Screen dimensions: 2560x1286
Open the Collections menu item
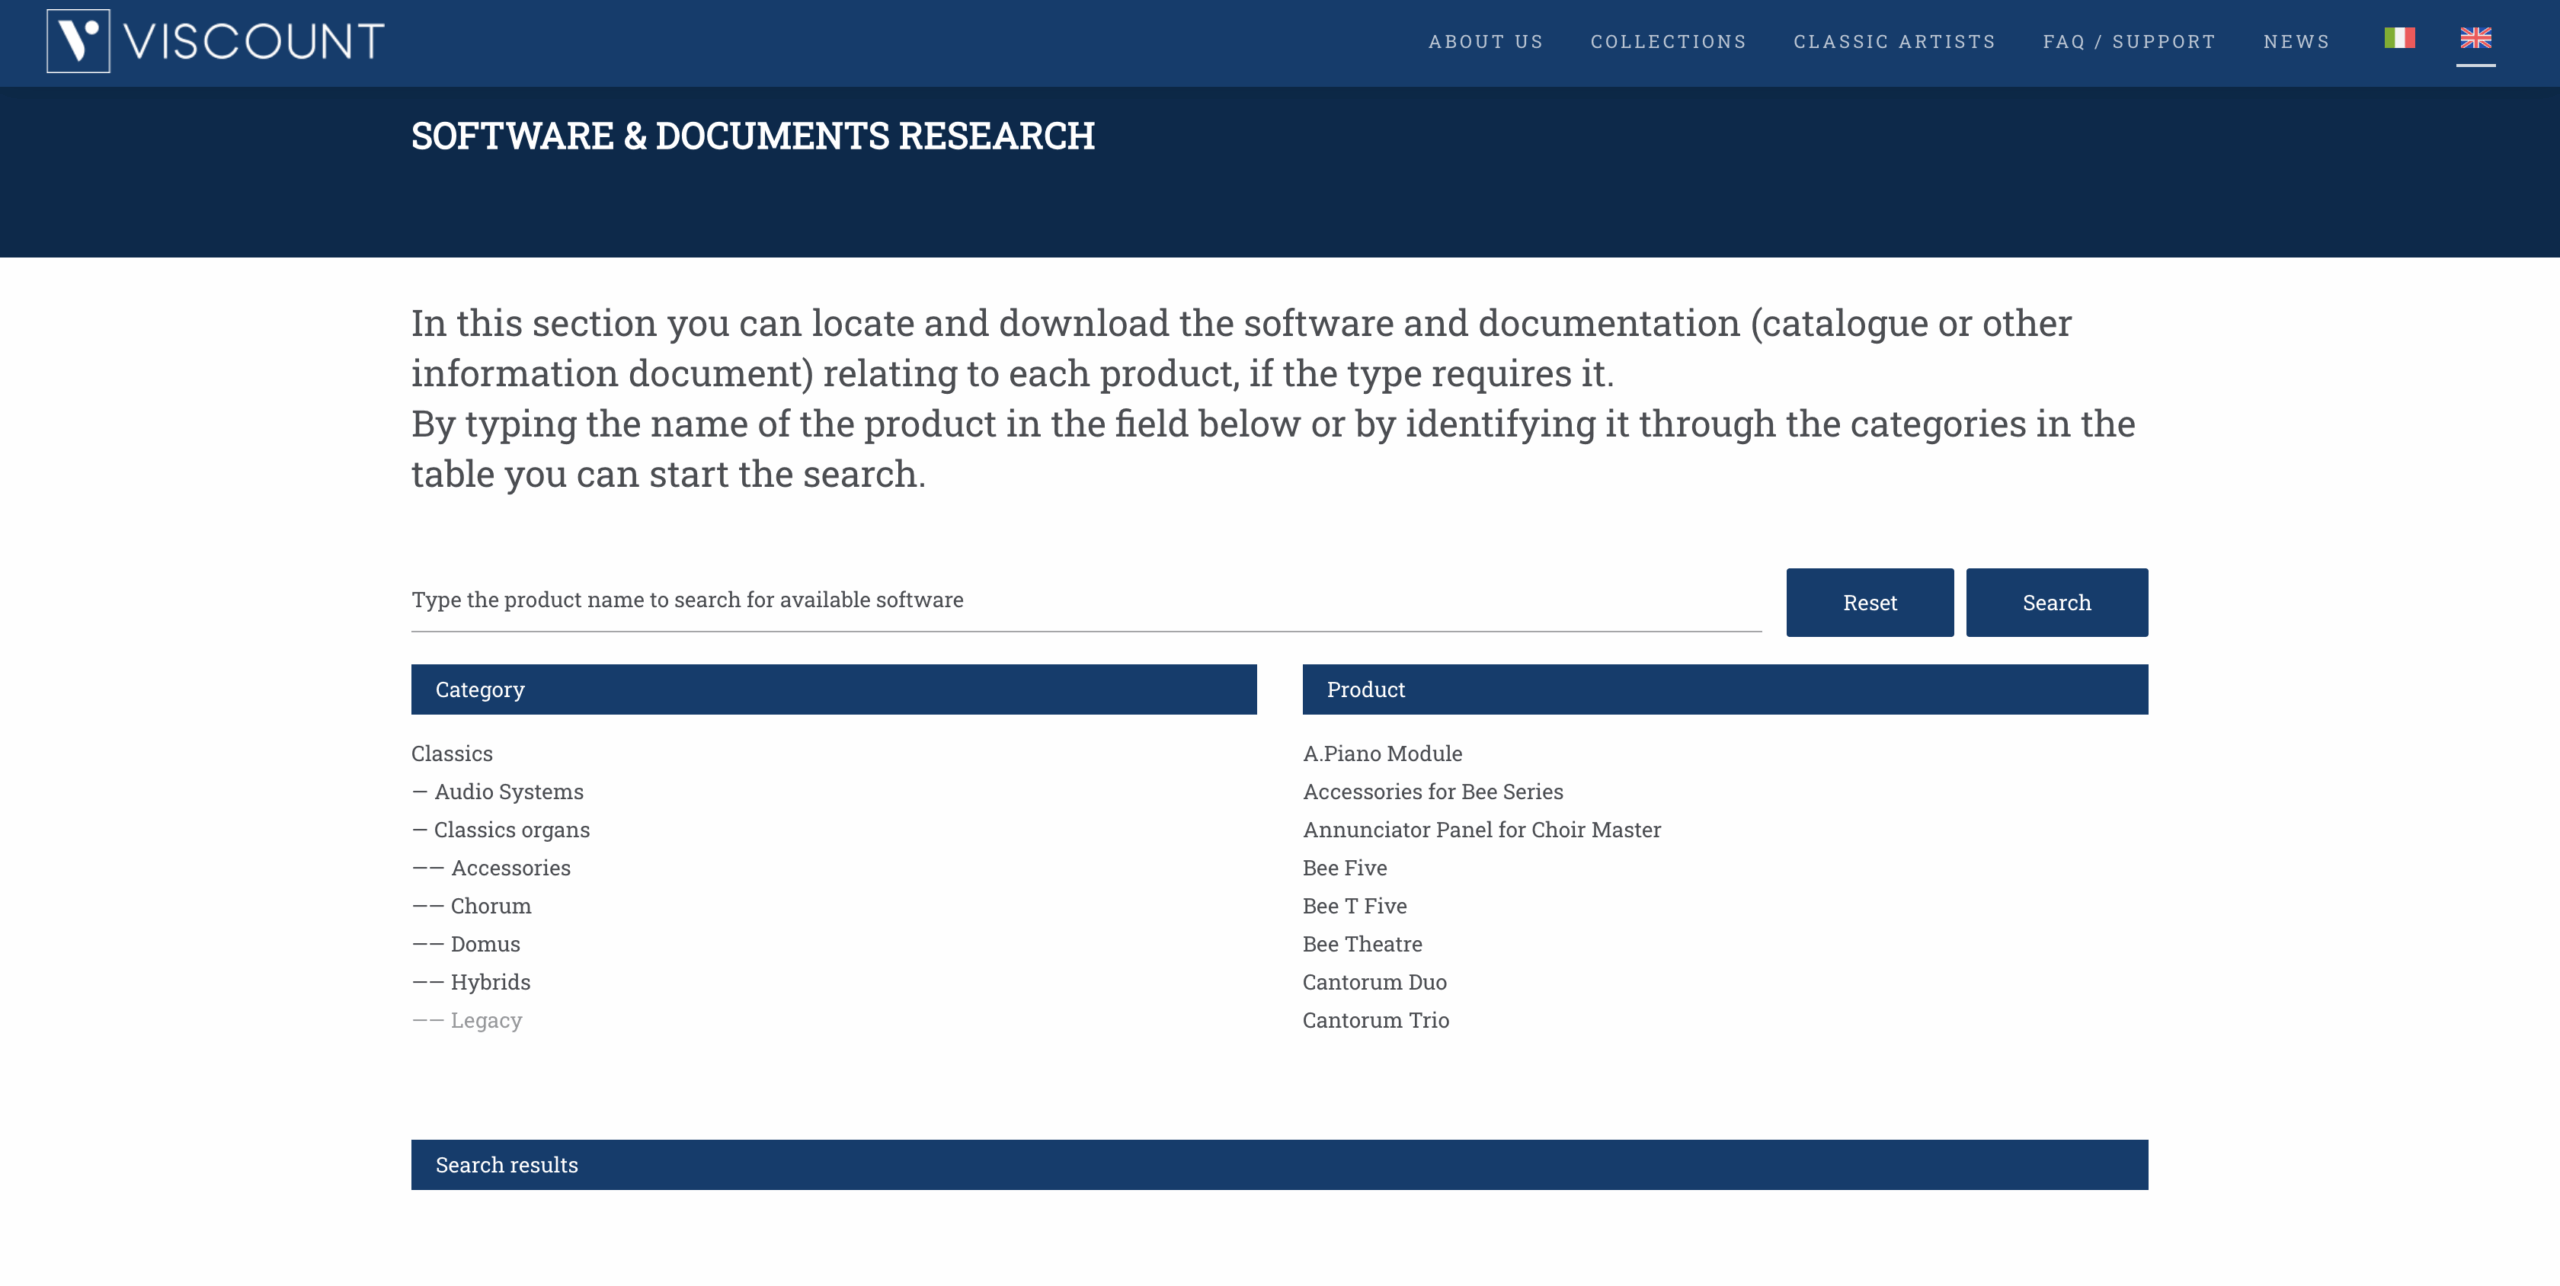(x=1668, y=42)
